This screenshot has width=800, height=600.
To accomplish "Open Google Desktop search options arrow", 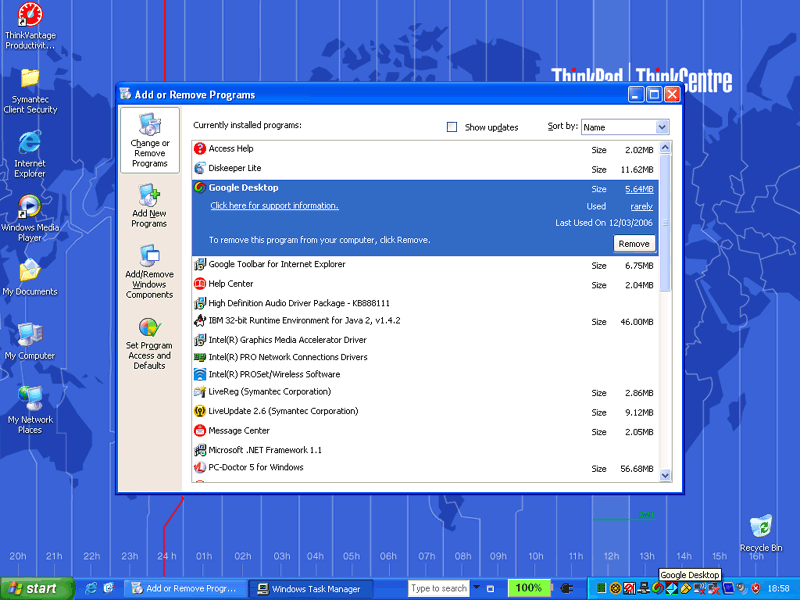I will point(477,587).
